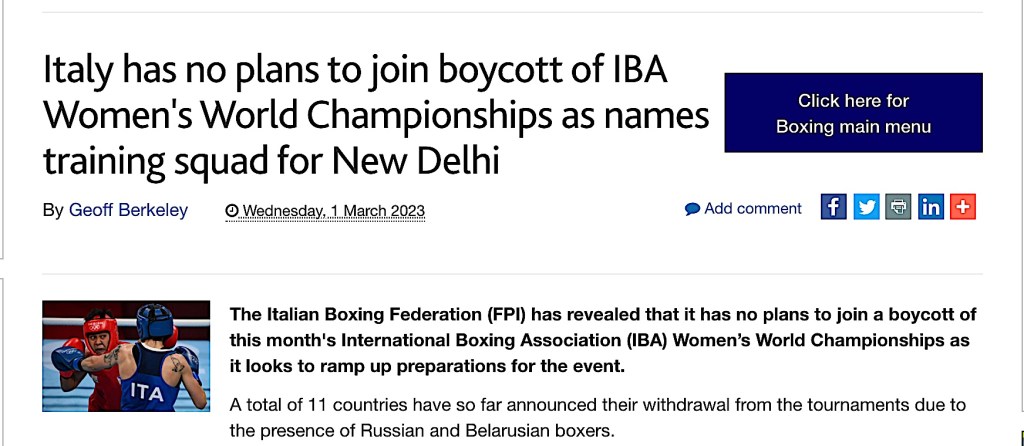This screenshot has width=1024, height=446.
Task: Click the "By" label before author name
Action: 53,210
